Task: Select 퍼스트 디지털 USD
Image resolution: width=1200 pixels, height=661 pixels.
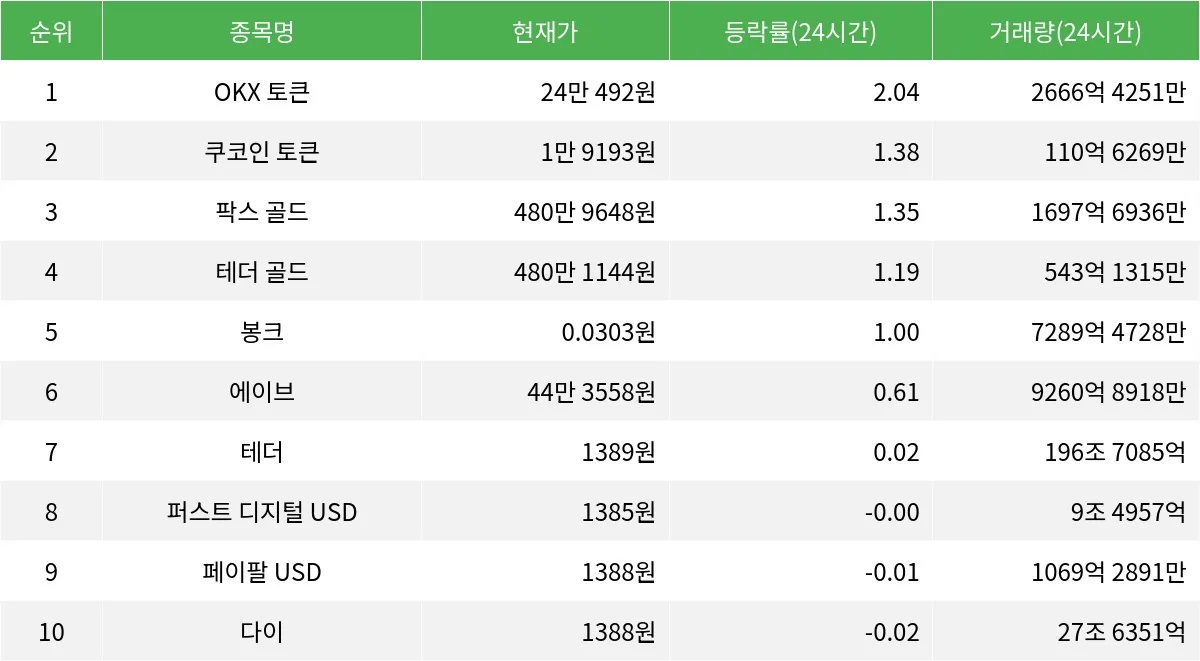Action: pos(262,512)
